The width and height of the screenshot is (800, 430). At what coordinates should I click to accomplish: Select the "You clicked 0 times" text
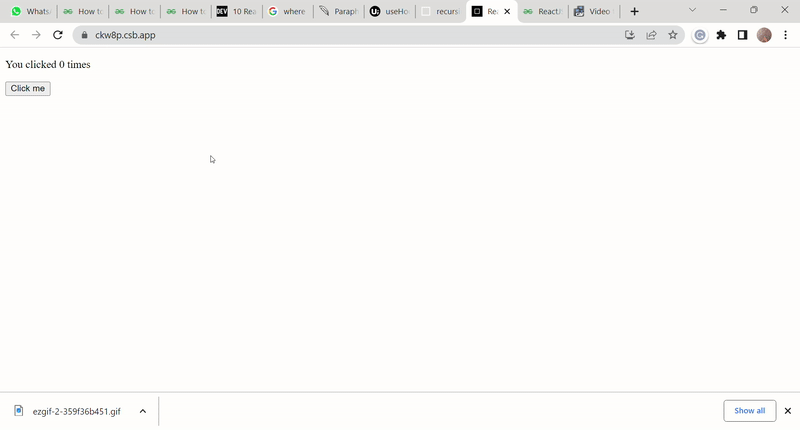coord(48,64)
